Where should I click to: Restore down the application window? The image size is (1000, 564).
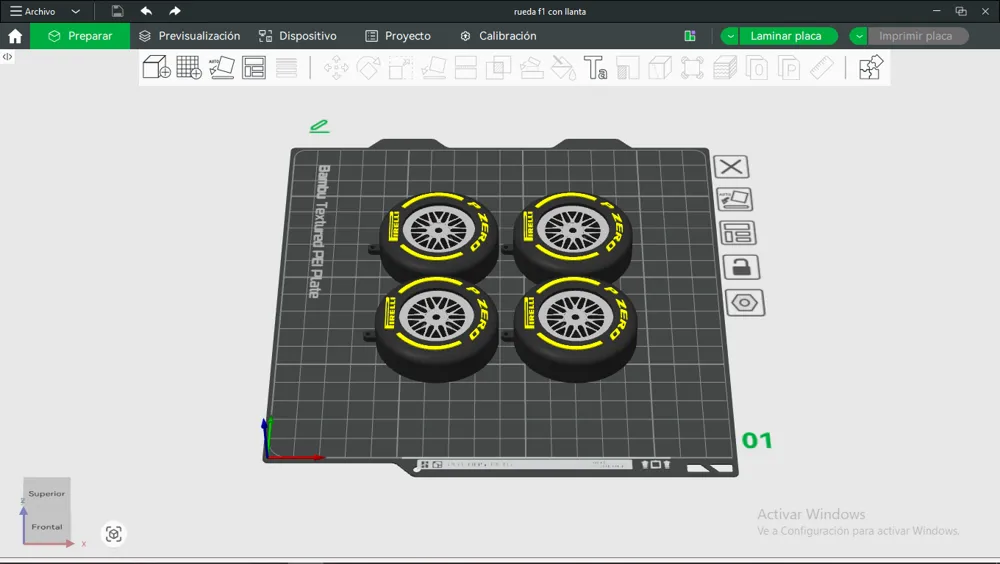tap(961, 11)
